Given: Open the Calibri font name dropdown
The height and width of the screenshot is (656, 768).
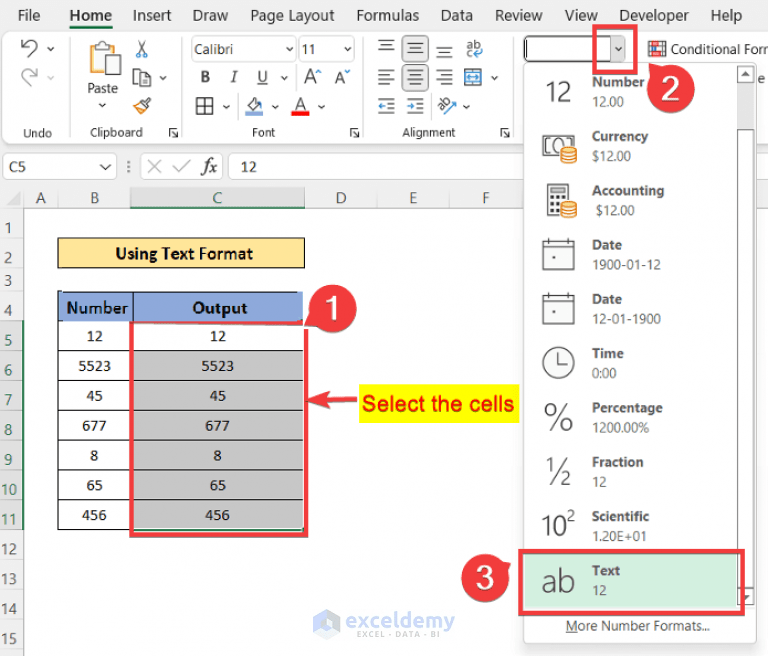Looking at the screenshot, I should click(x=289, y=49).
